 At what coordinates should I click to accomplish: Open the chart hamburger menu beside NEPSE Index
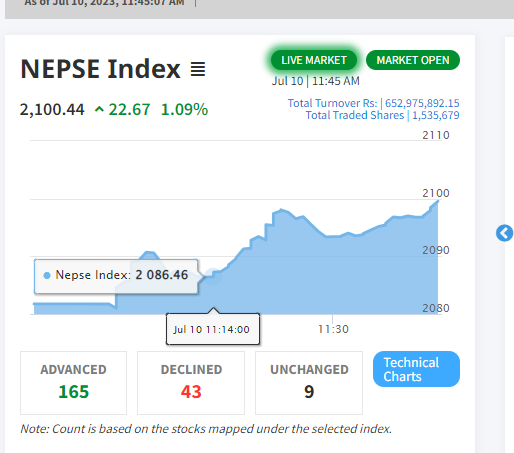pyautogui.click(x=198, y=69)
